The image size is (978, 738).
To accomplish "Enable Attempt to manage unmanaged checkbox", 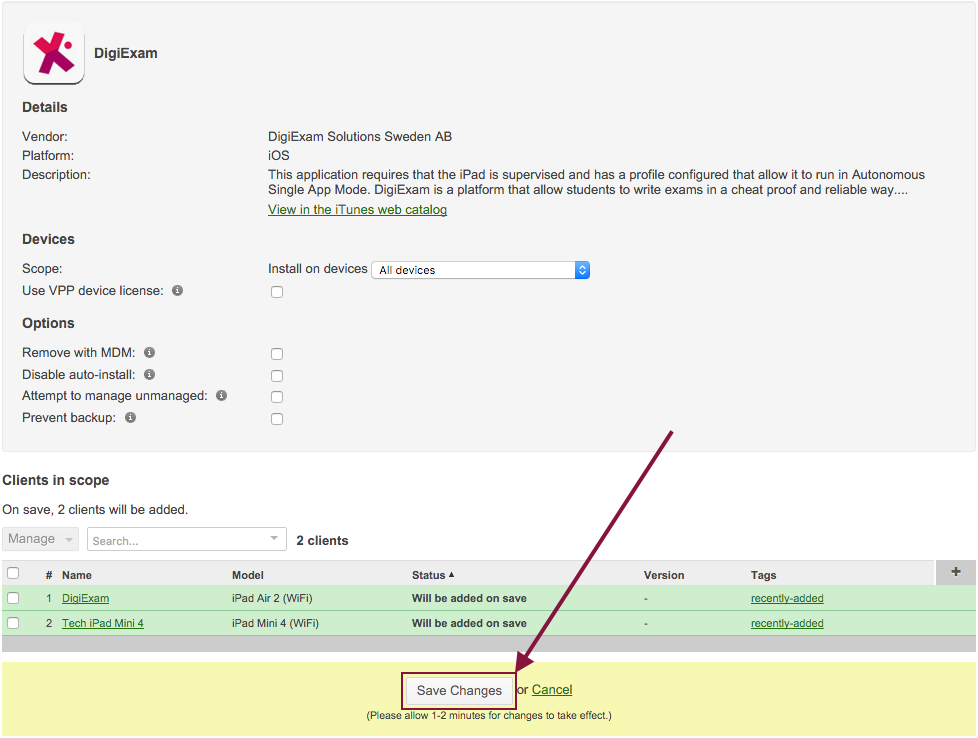I will click(x=277, y=397).
